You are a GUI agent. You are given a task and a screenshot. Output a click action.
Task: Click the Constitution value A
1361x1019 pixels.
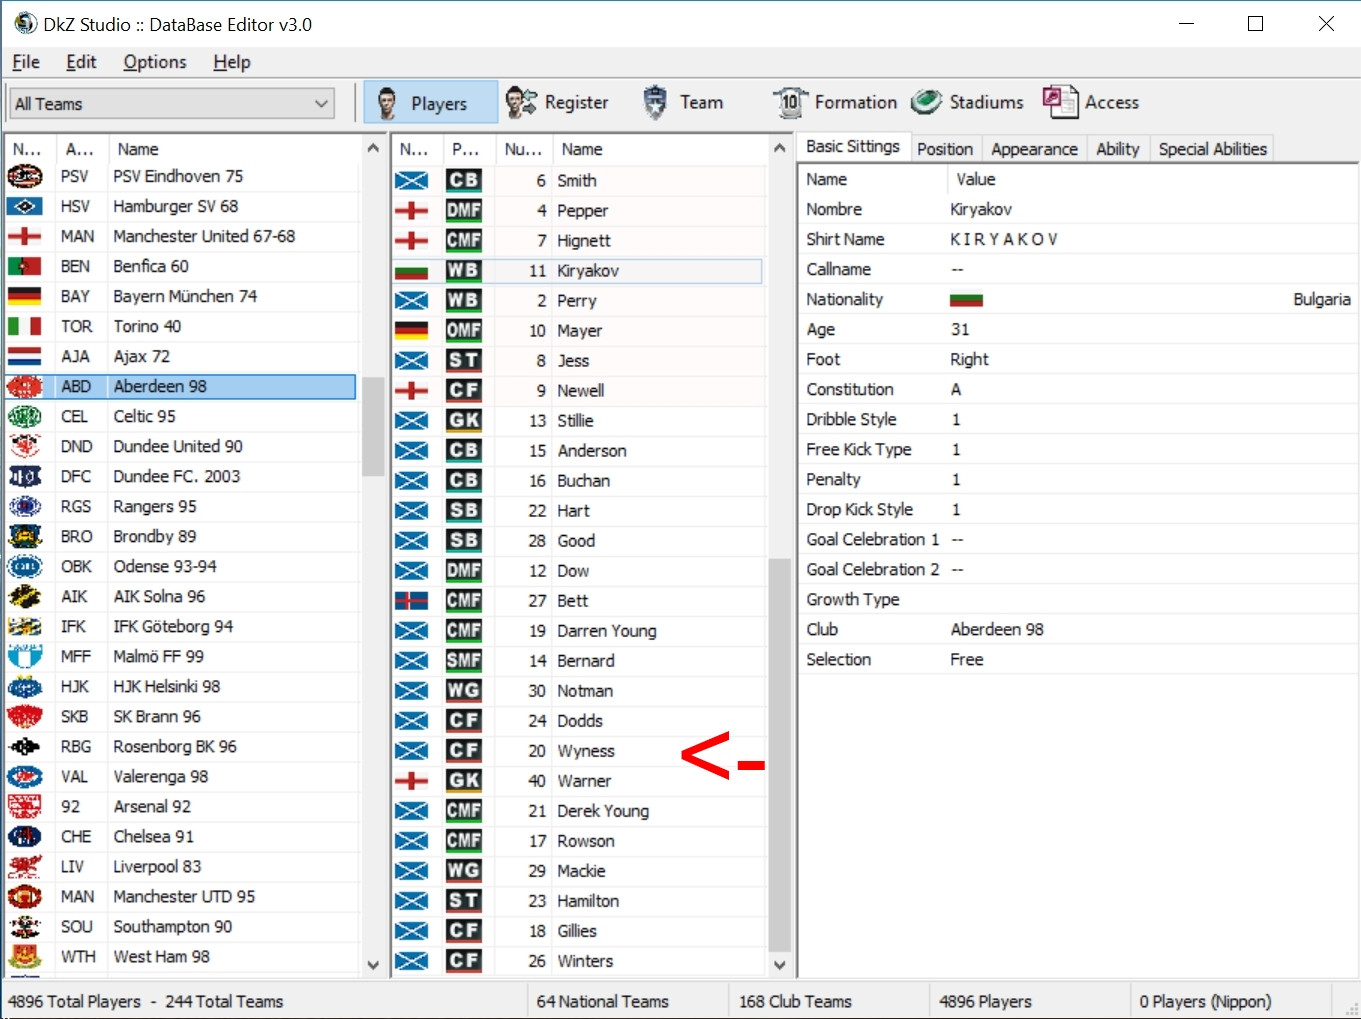[x=956, y=390]
